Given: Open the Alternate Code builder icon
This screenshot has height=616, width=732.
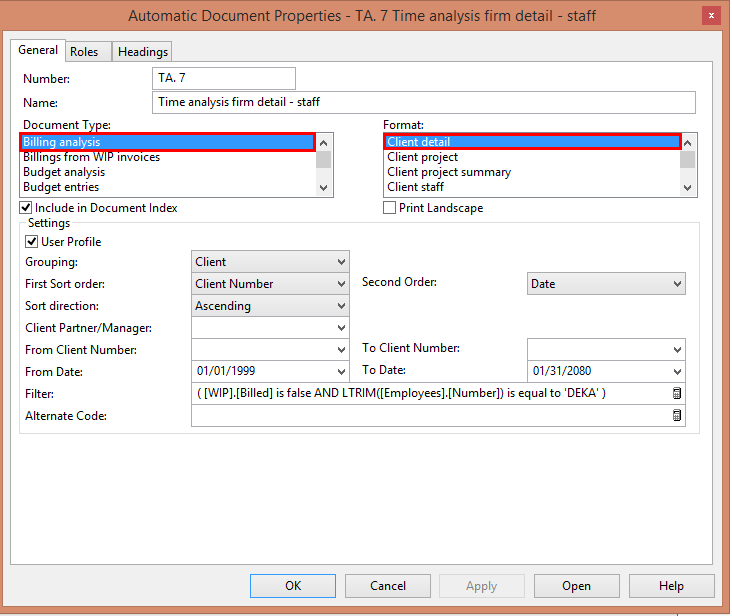Looking at the screenshot, I should coord(676,415).
